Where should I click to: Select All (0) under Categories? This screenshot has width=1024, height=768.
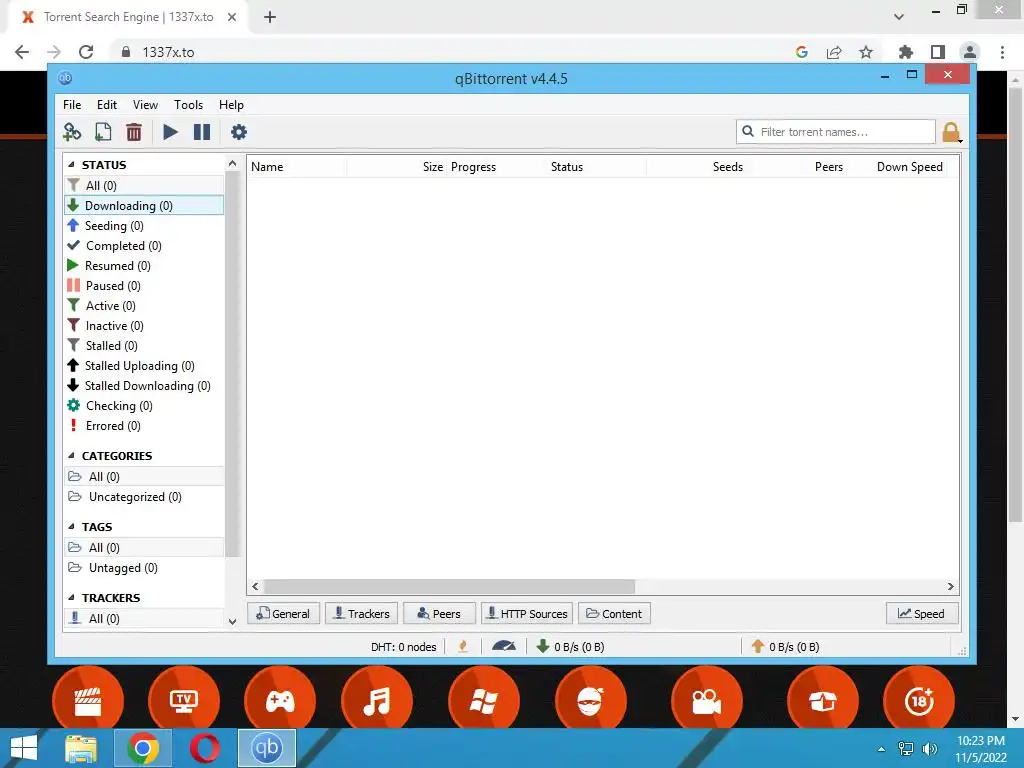point(144,477)
